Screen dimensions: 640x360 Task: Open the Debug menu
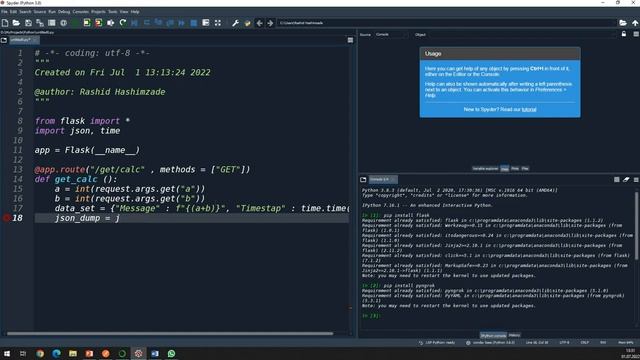coord(64,12)
